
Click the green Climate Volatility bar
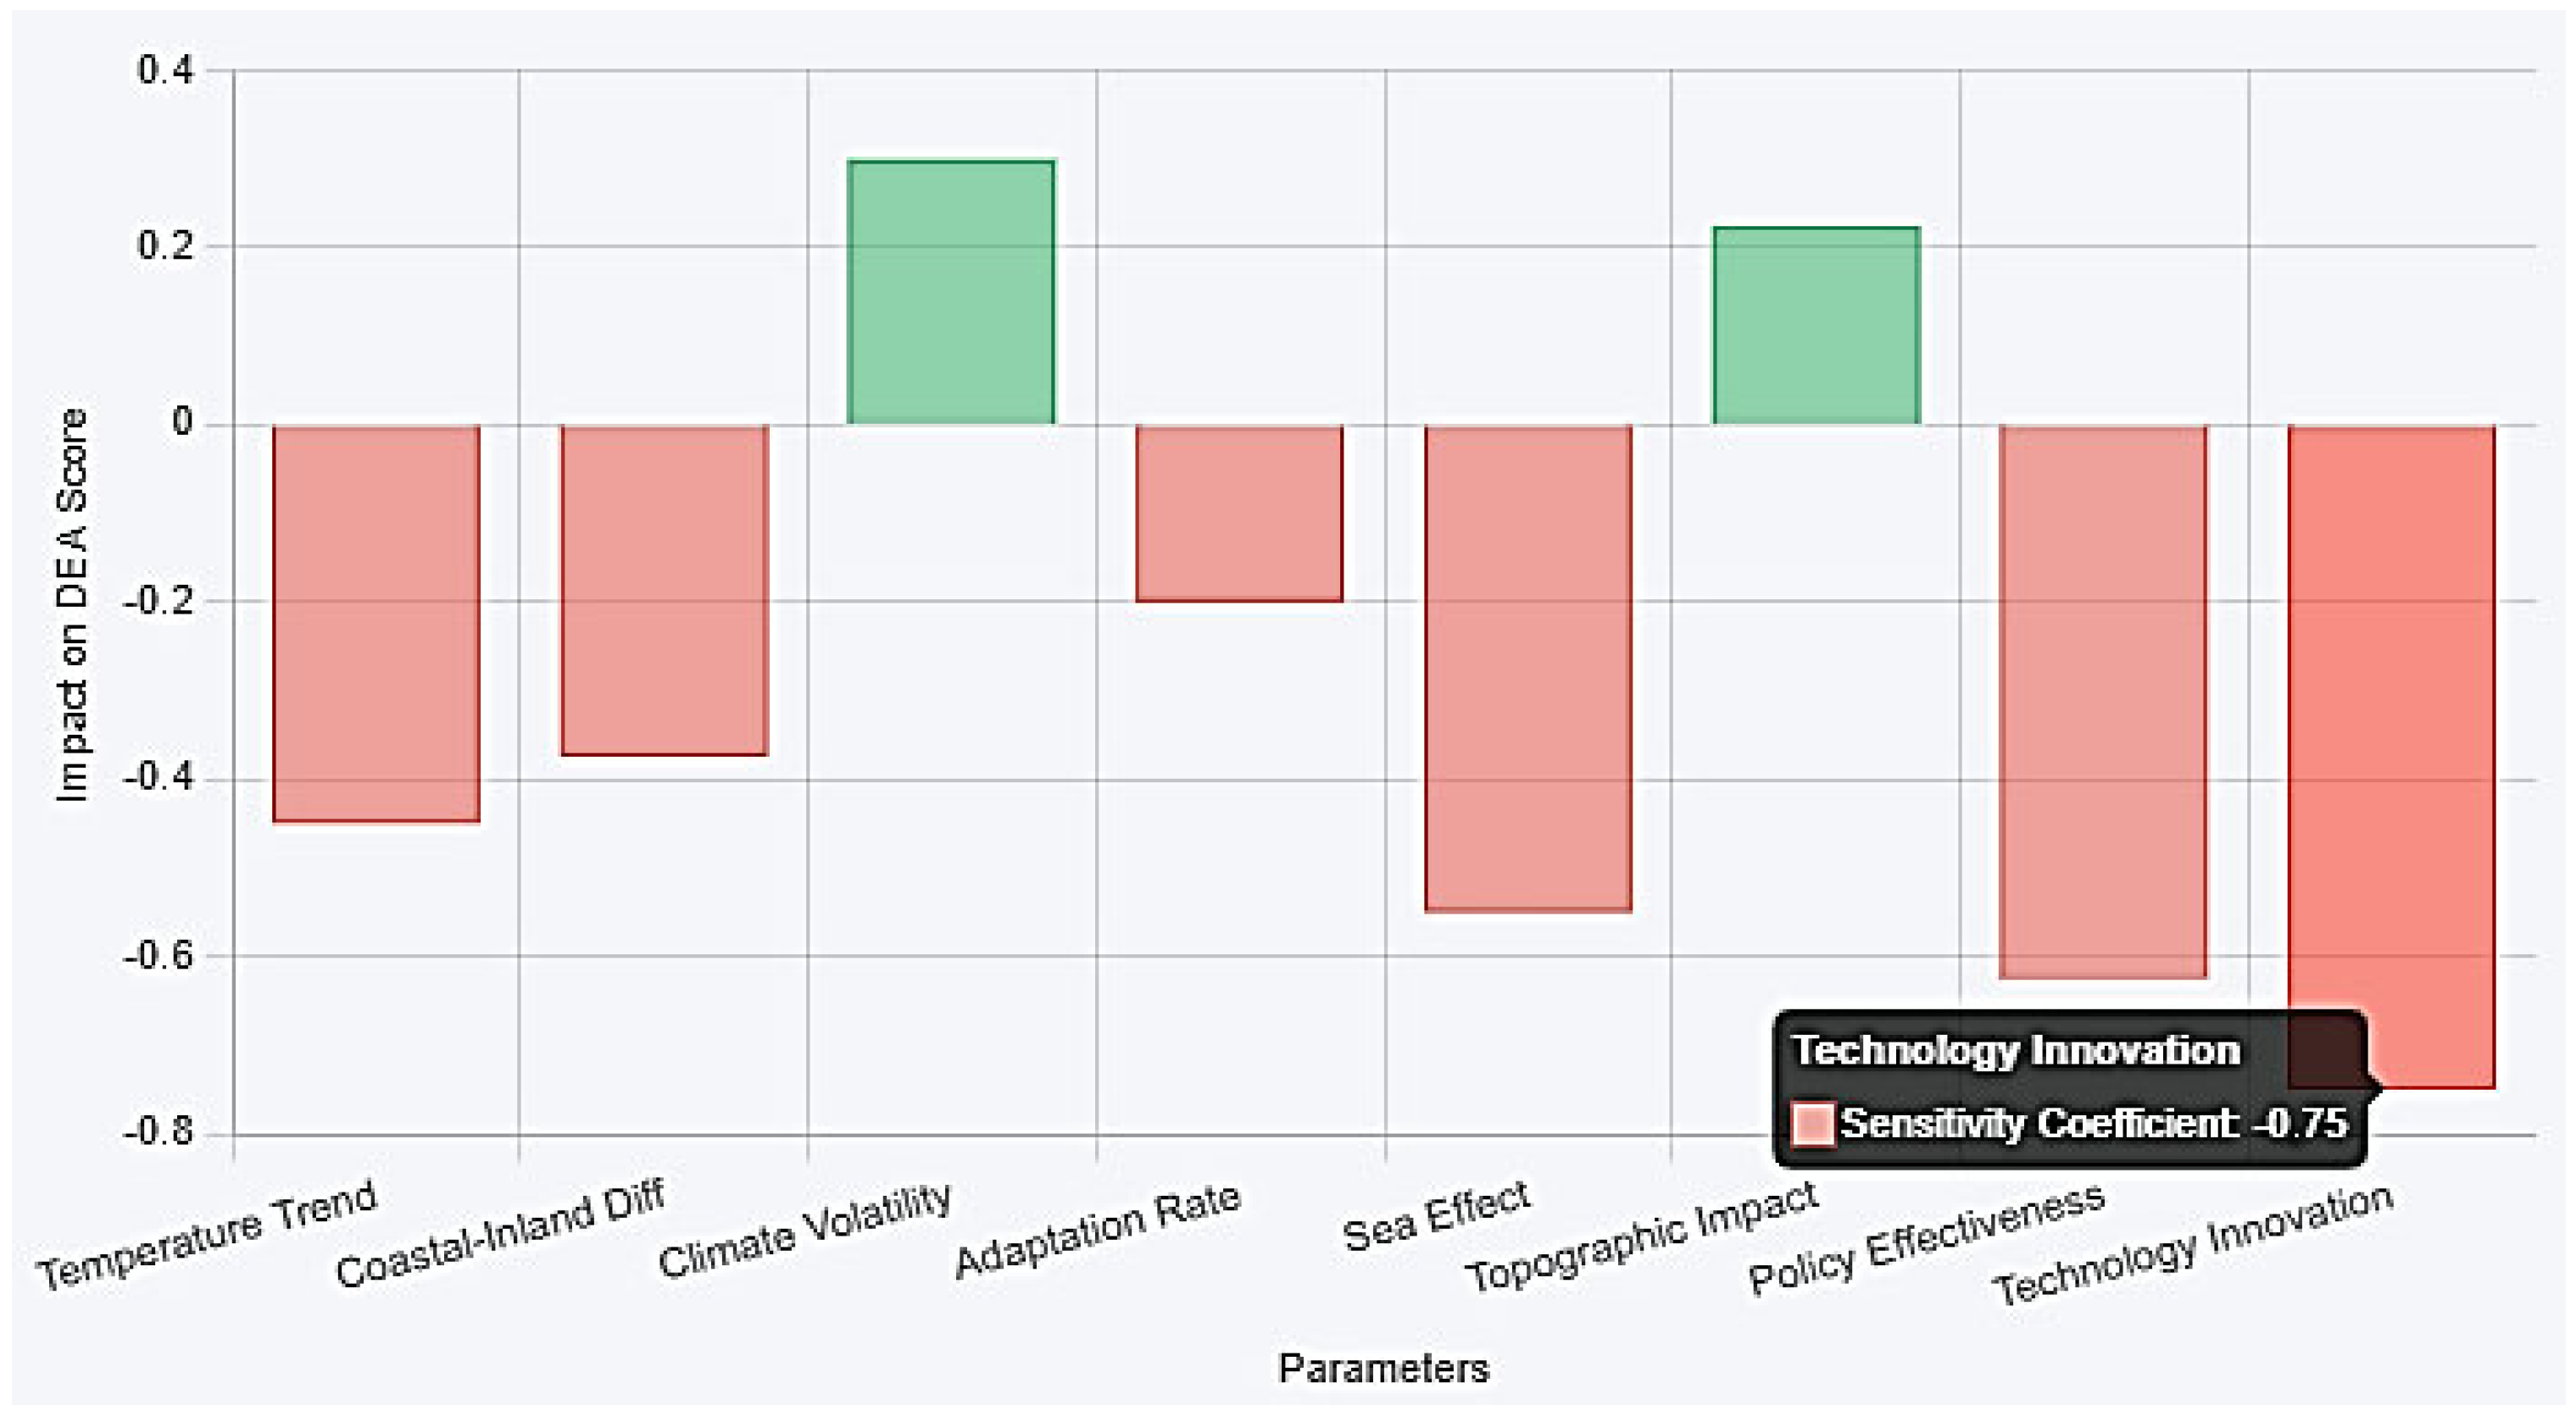tap(950, 292)
